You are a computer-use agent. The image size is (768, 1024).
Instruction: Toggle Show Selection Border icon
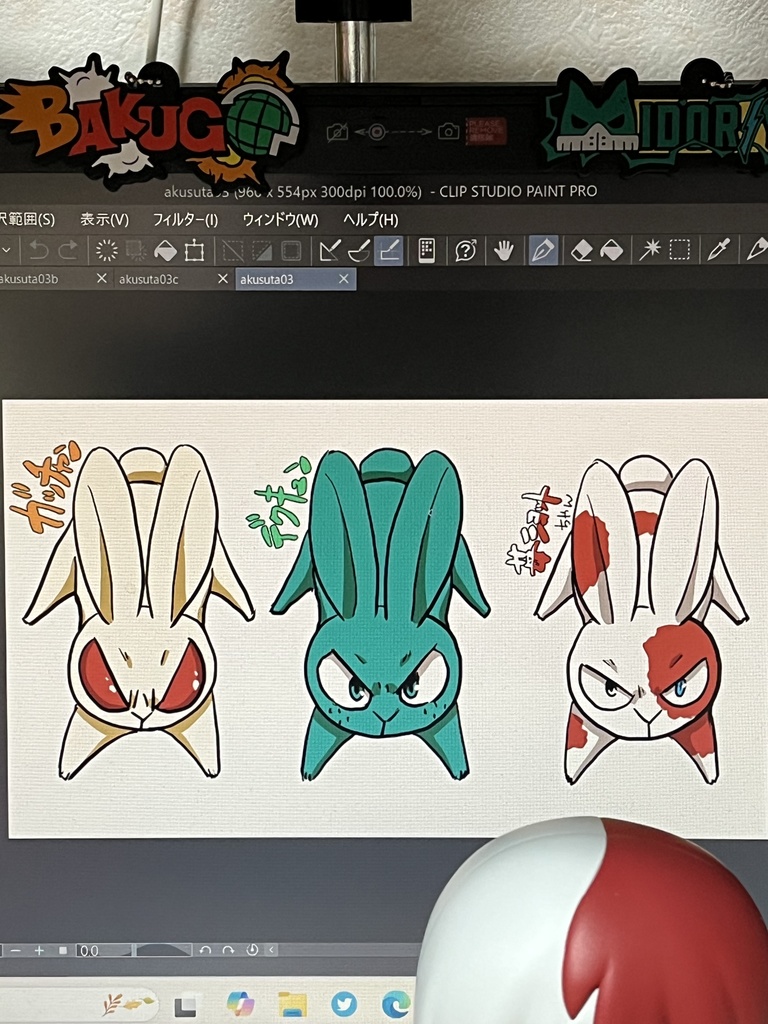tap(291, 251)
